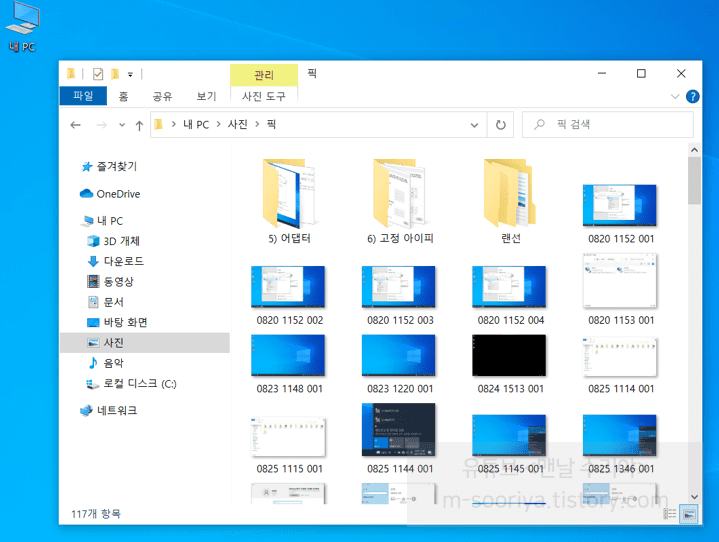Open the 사진 도구 ribbon tab
Image resolution: width=719 pixels, height=542 pixels.
pyautogui.click(x=264, y=96)
